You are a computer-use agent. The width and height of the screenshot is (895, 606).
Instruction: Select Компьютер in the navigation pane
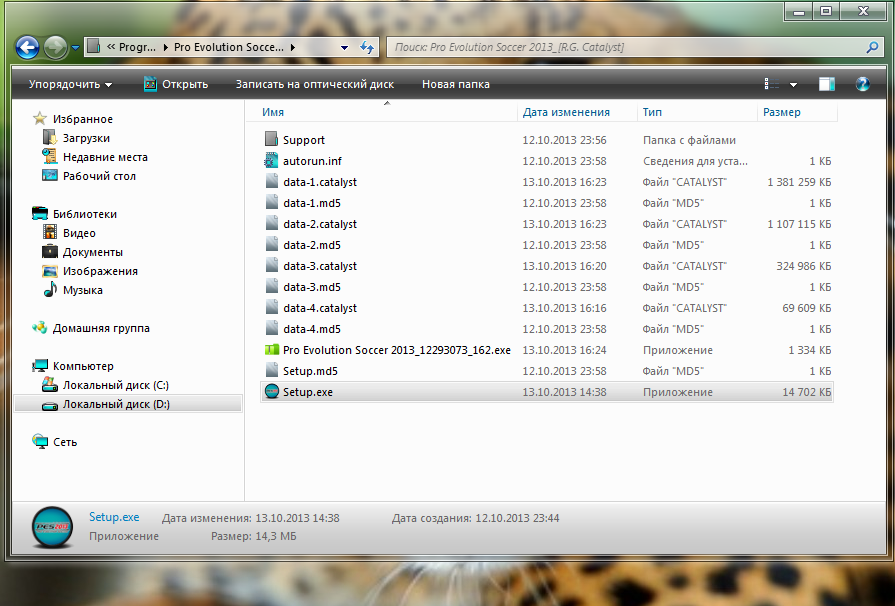click(83, 366)
